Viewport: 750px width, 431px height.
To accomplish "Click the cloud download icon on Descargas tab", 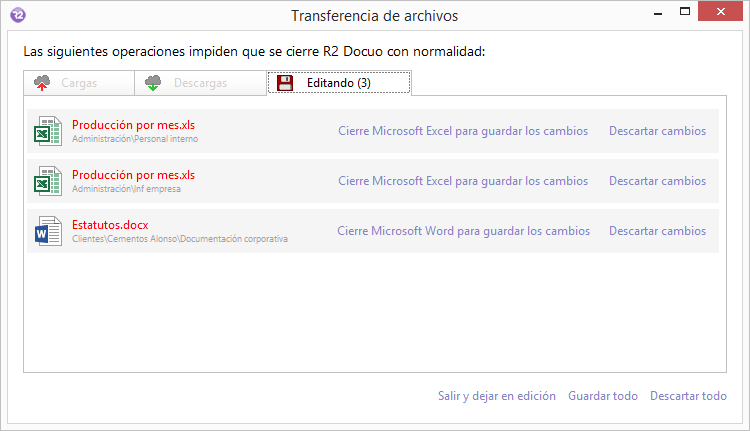I will 153,83.
